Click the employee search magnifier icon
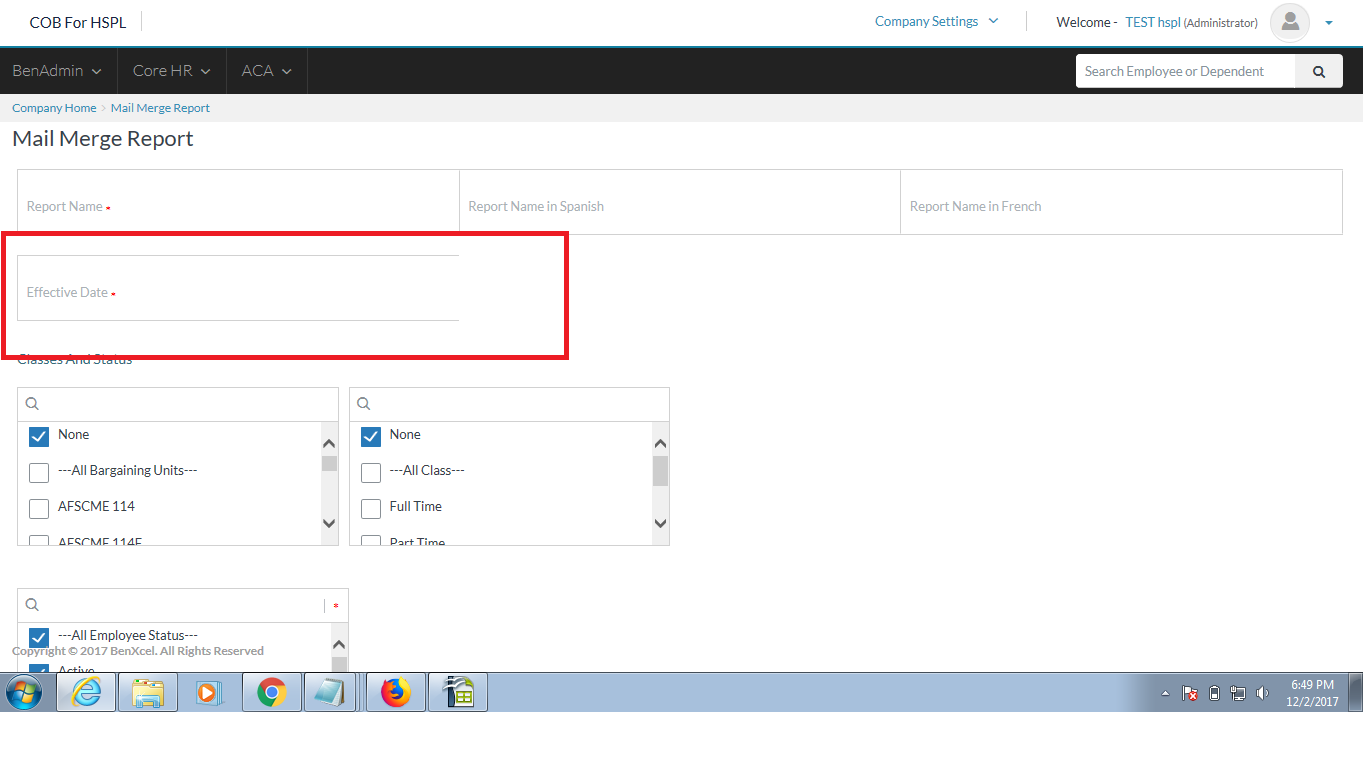This screenshot has width=1366, height=768. [x=1318, y=70]
